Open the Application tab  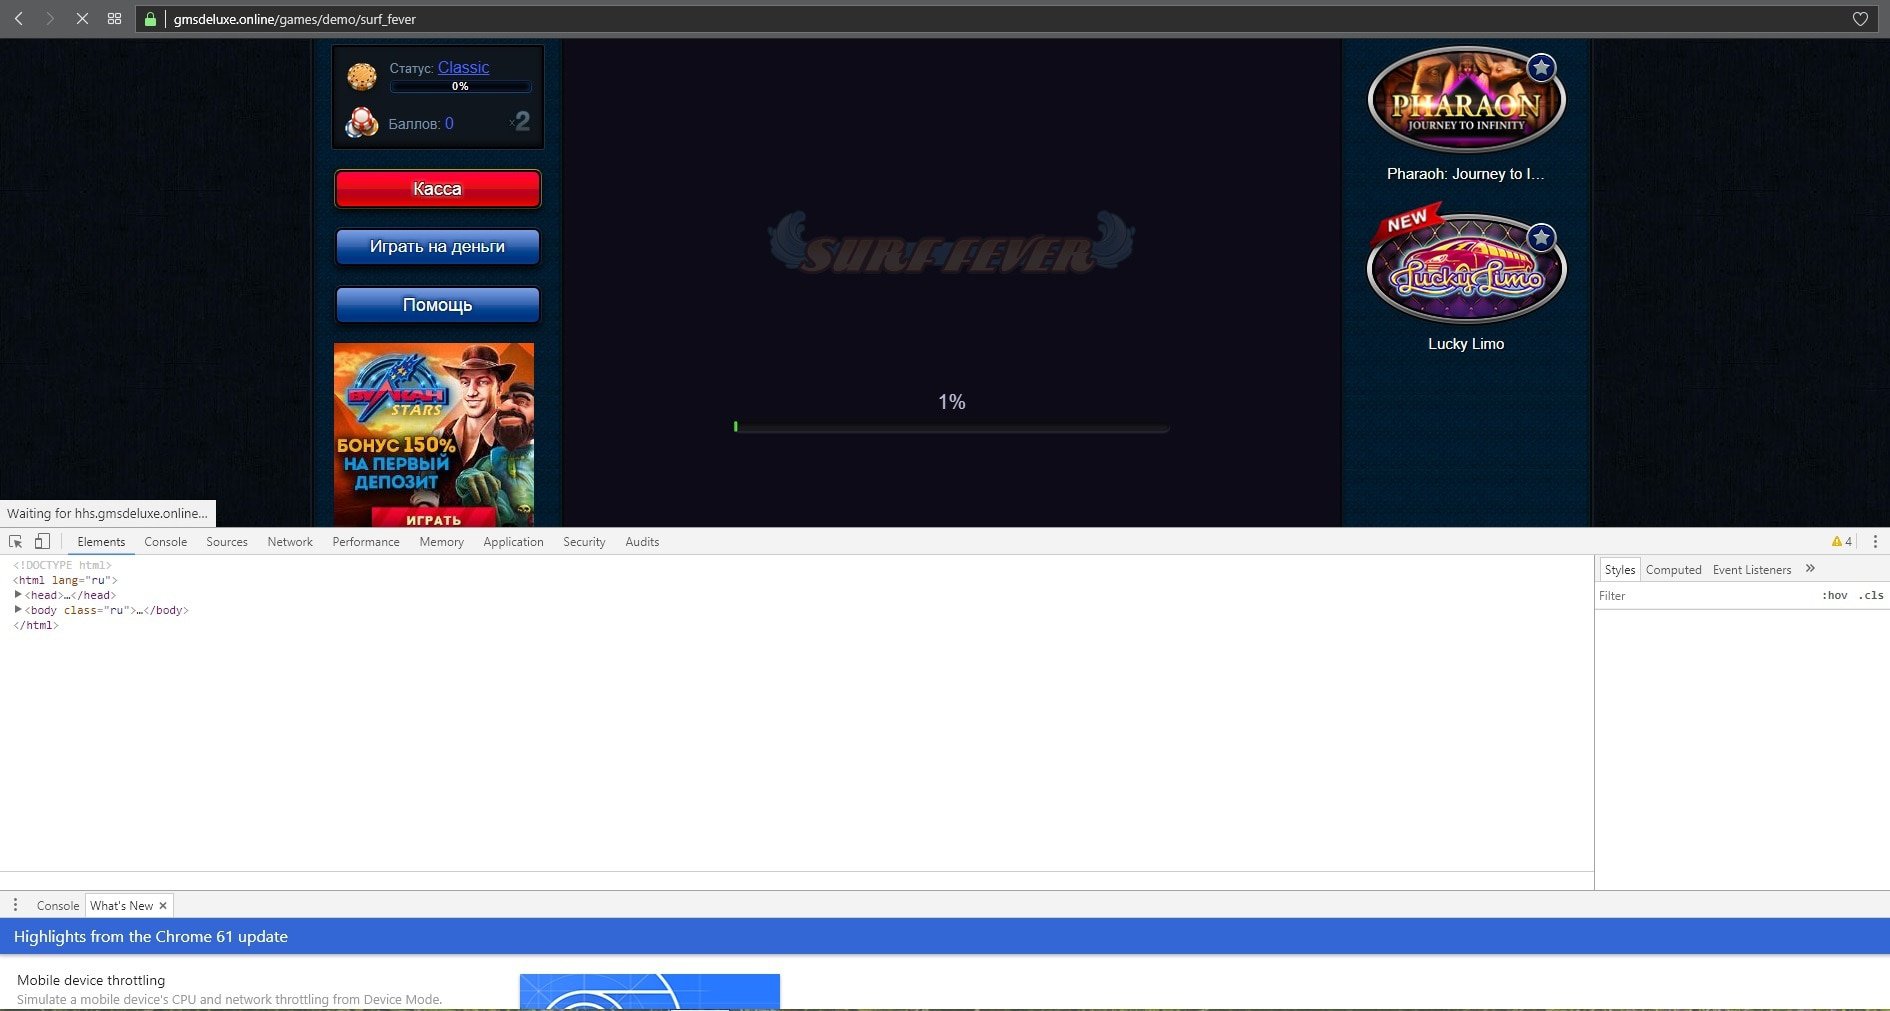pos(513,541)
